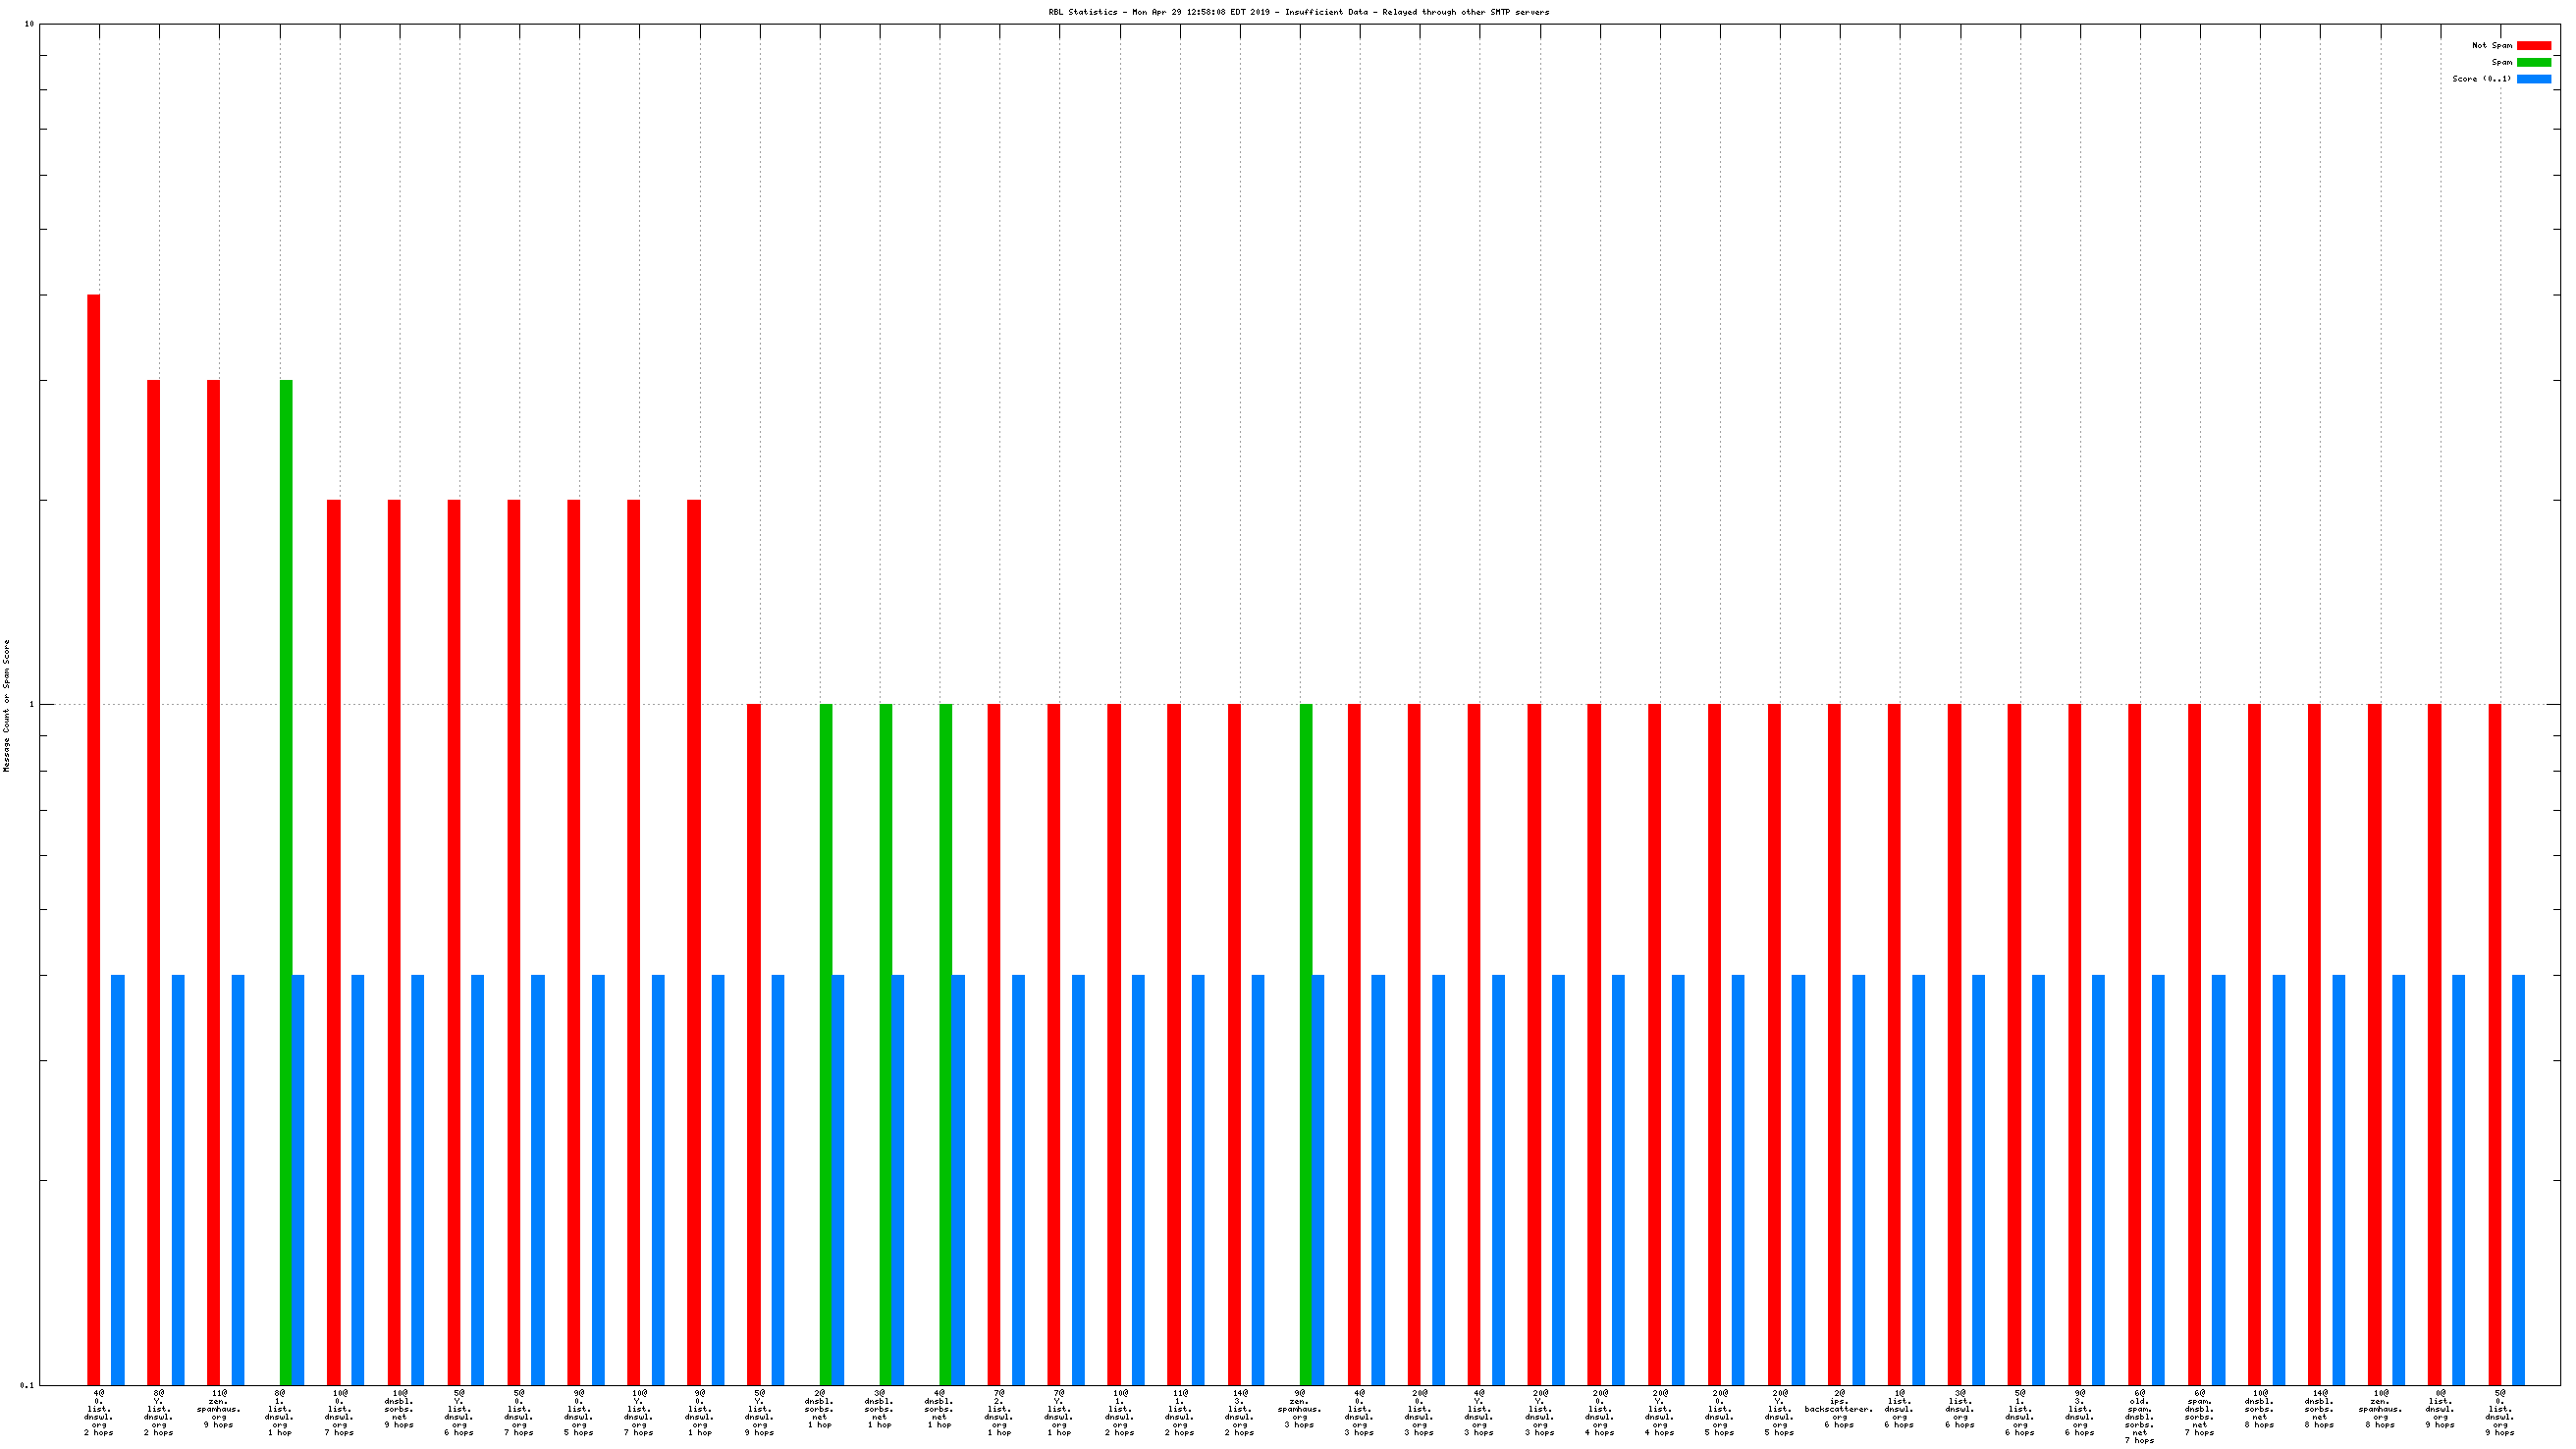Click the Not Spam legend label

[x=2491, y=46]
